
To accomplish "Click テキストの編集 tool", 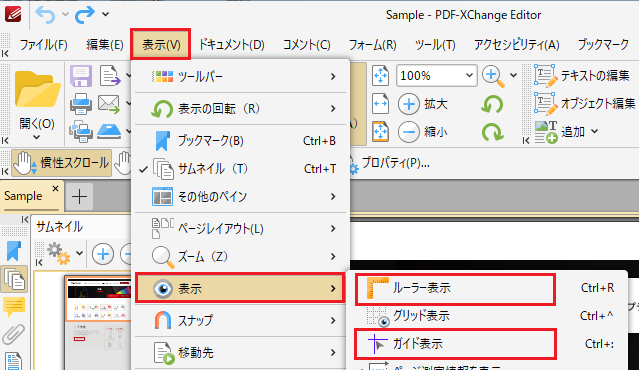I will pos(582,76).
